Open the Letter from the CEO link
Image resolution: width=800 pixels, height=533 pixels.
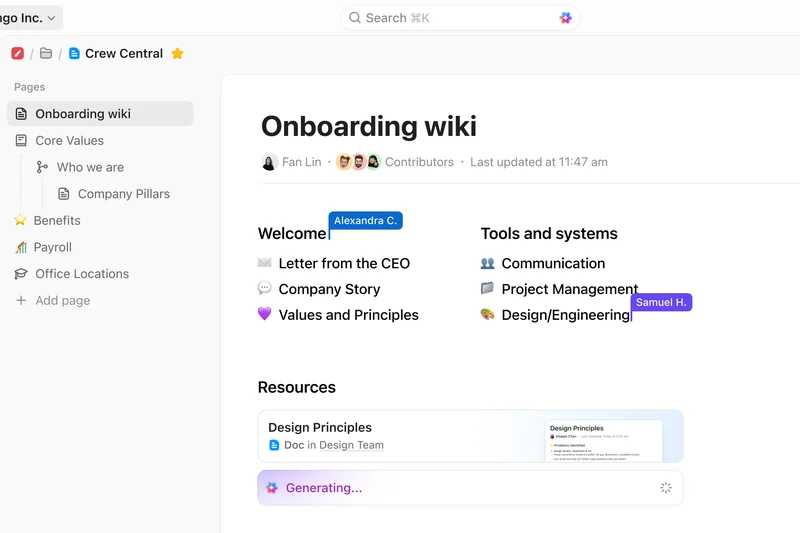pyautogui.click(x=344, y=263)
